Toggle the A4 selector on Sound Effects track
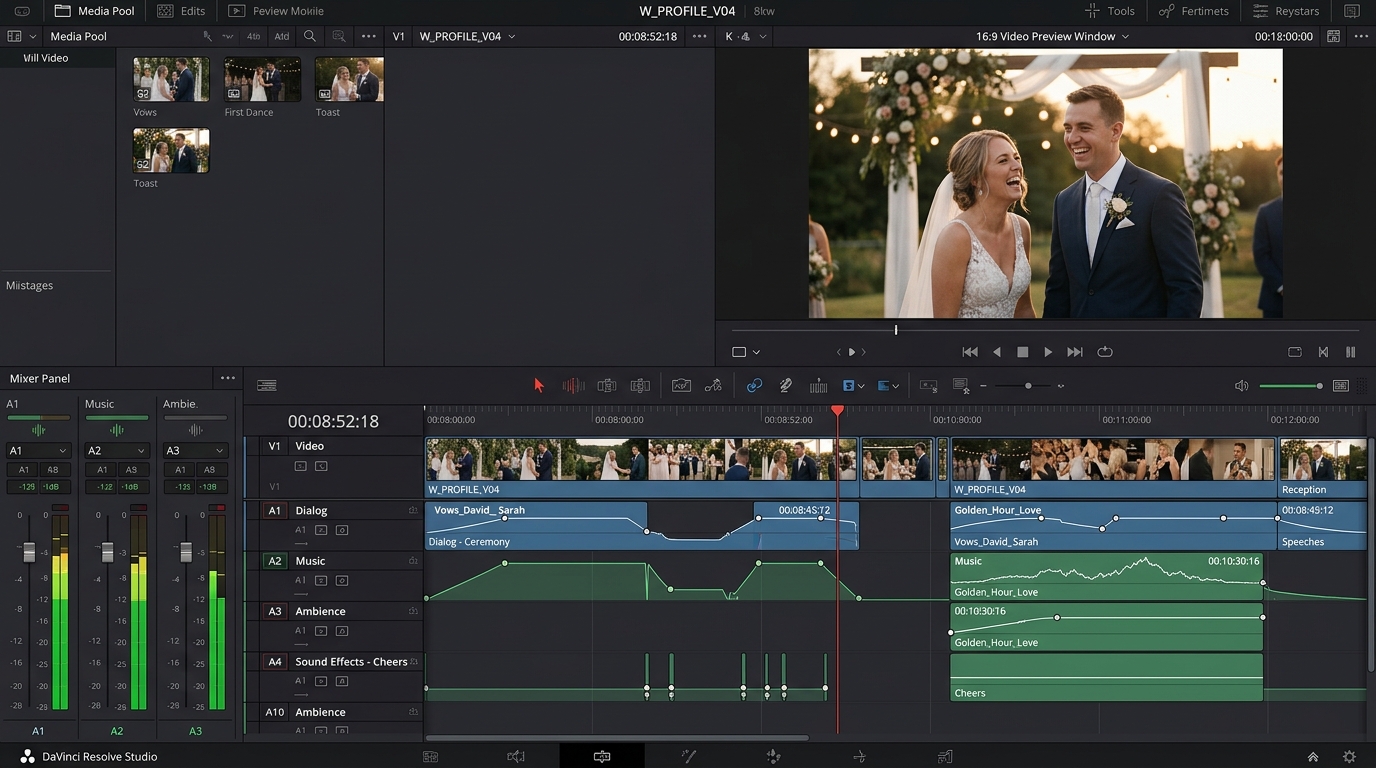The height and width of the screenshot is (768, 1376). [275, 661]
